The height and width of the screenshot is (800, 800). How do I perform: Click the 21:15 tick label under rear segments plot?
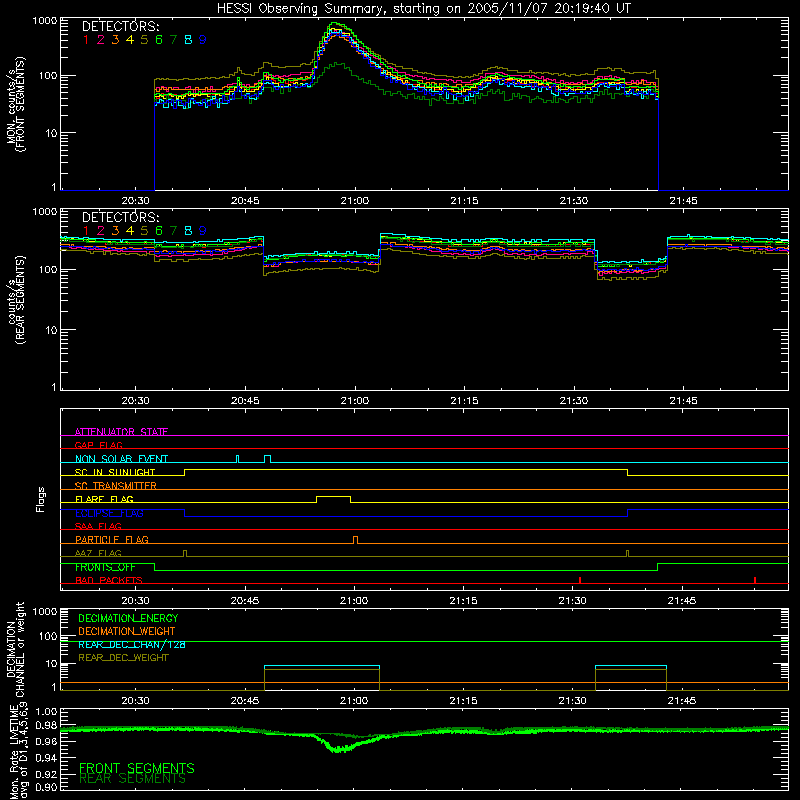pos(464,401)
